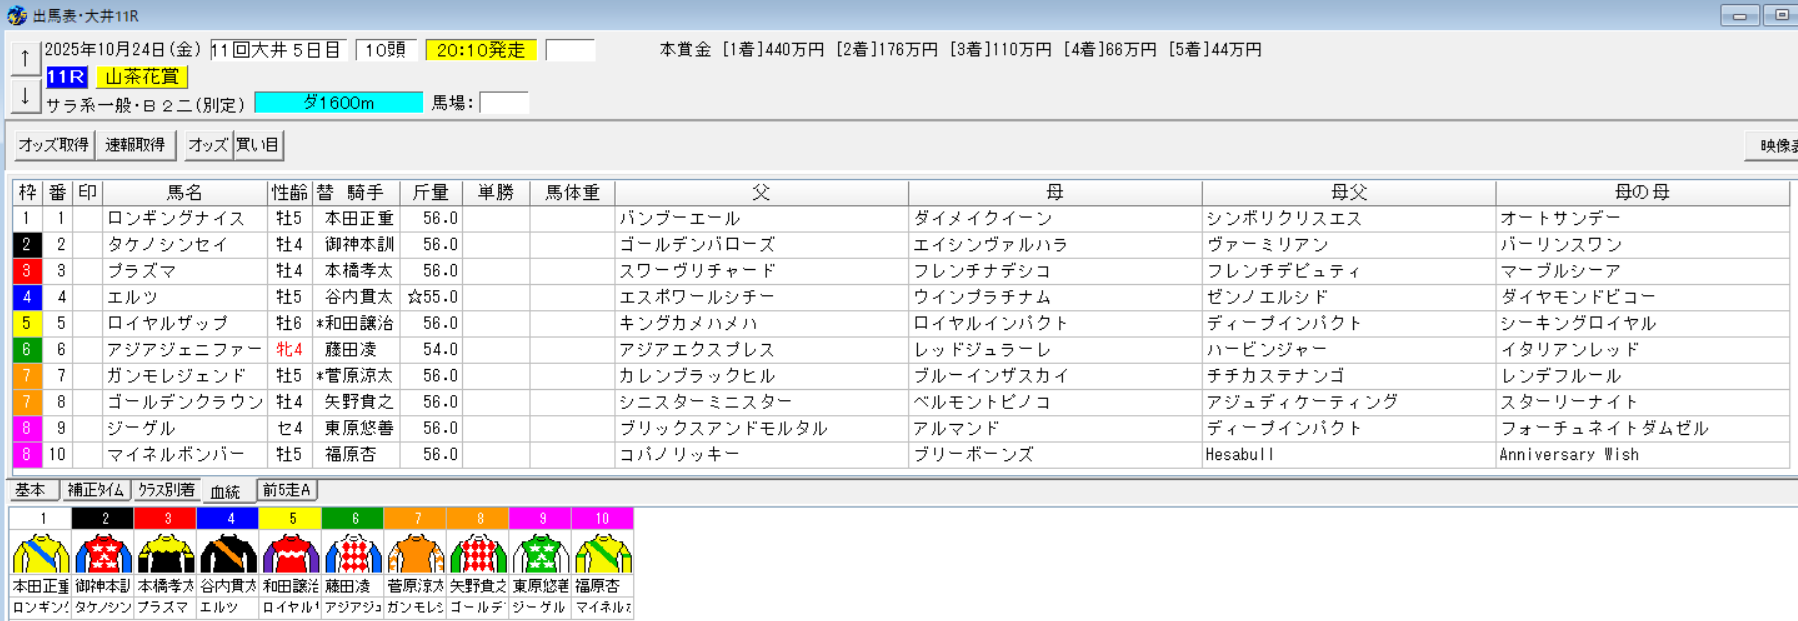Open the 補正タイム tab
This screenshot has width=1798, height=621.
(96, 490)
